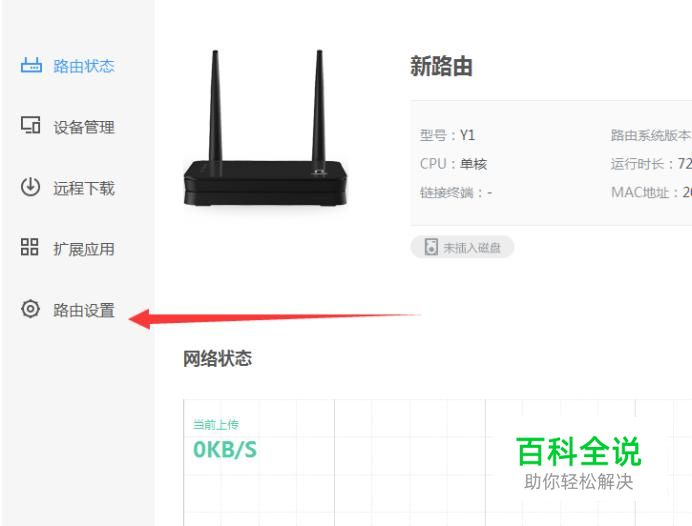Click the 运行时长 uptime field
This screenshot has width=692, height=526.
pyautogui.click(x=651, y=164)
